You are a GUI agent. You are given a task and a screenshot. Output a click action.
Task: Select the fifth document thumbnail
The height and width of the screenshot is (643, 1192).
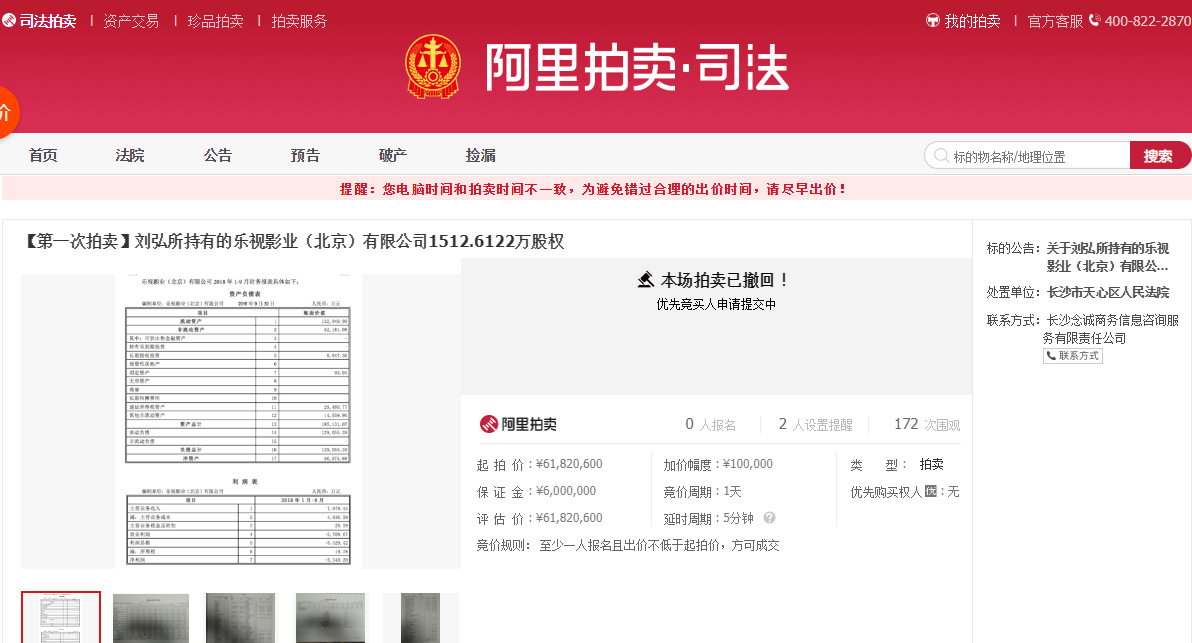point(420,618)
